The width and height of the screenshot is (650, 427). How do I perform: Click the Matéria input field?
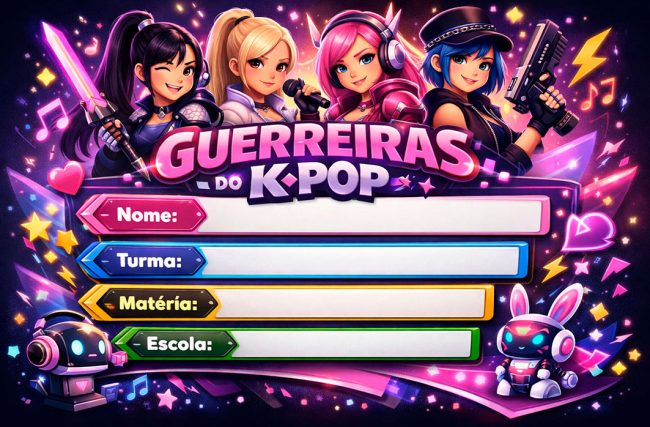[x=352, y=303]
